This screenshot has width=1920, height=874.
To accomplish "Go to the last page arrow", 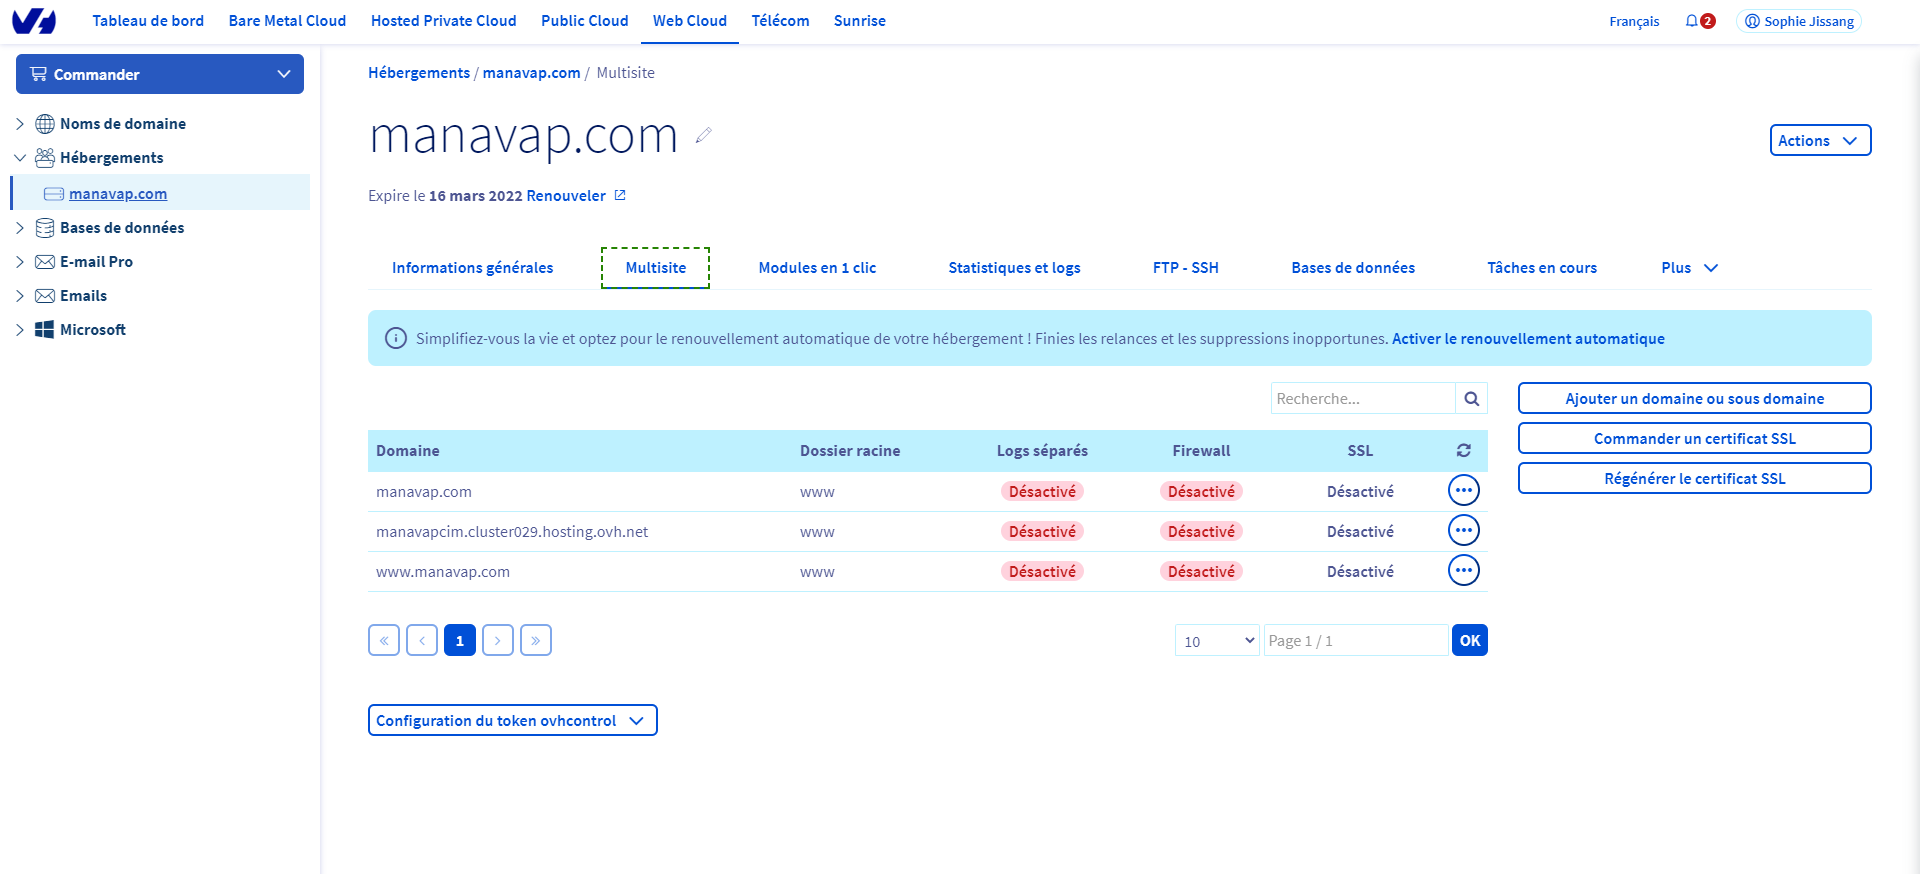I will [x=536, y=640].
